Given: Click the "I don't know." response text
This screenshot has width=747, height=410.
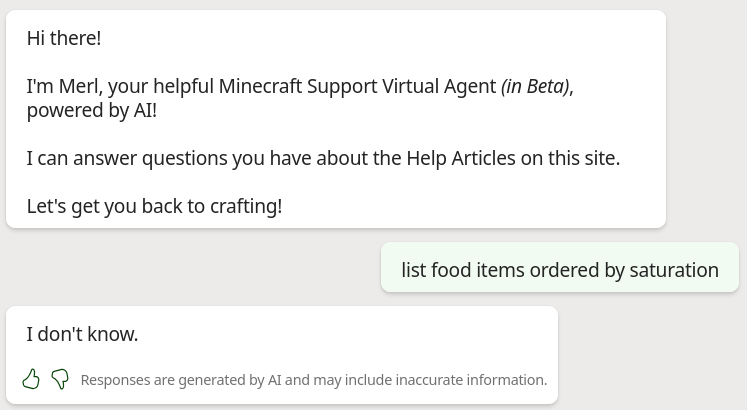Looking at the screenshot, I should (82, 334).
